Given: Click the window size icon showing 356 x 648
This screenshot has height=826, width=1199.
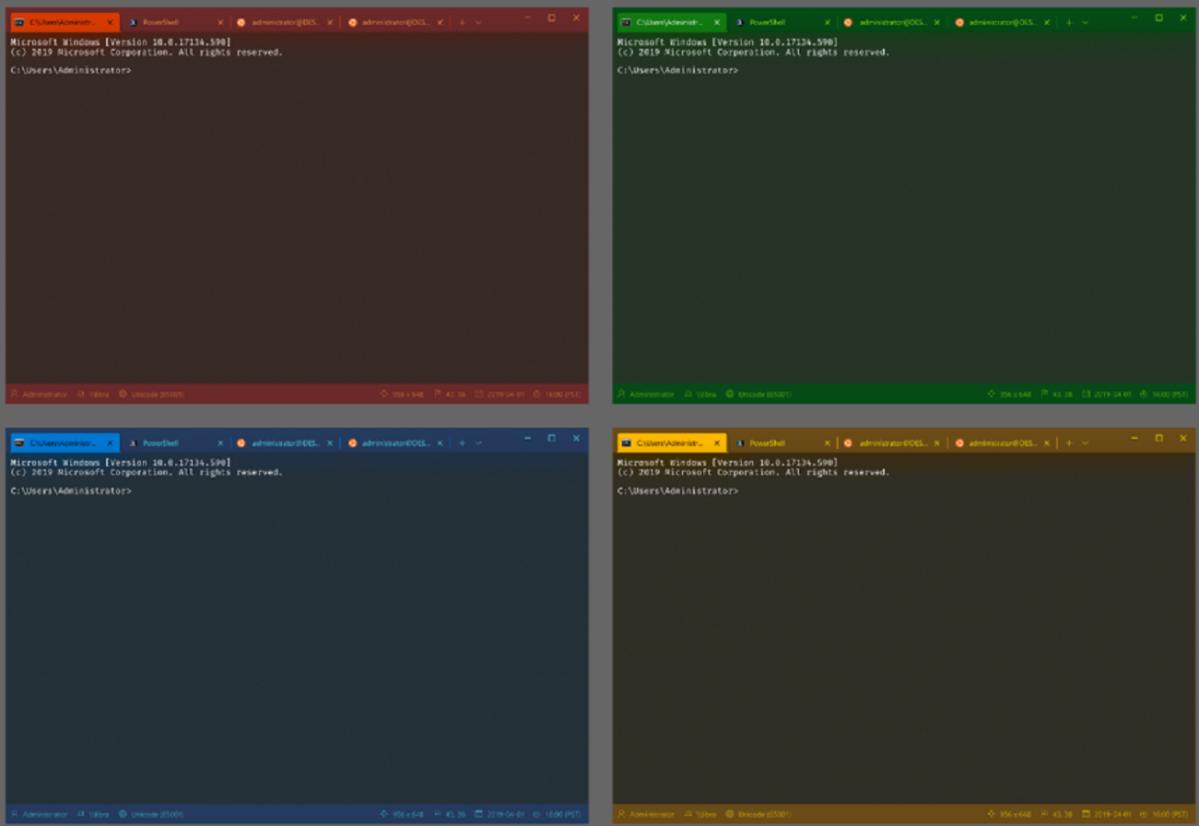Looking at the screenshot, I should [384, 394].
